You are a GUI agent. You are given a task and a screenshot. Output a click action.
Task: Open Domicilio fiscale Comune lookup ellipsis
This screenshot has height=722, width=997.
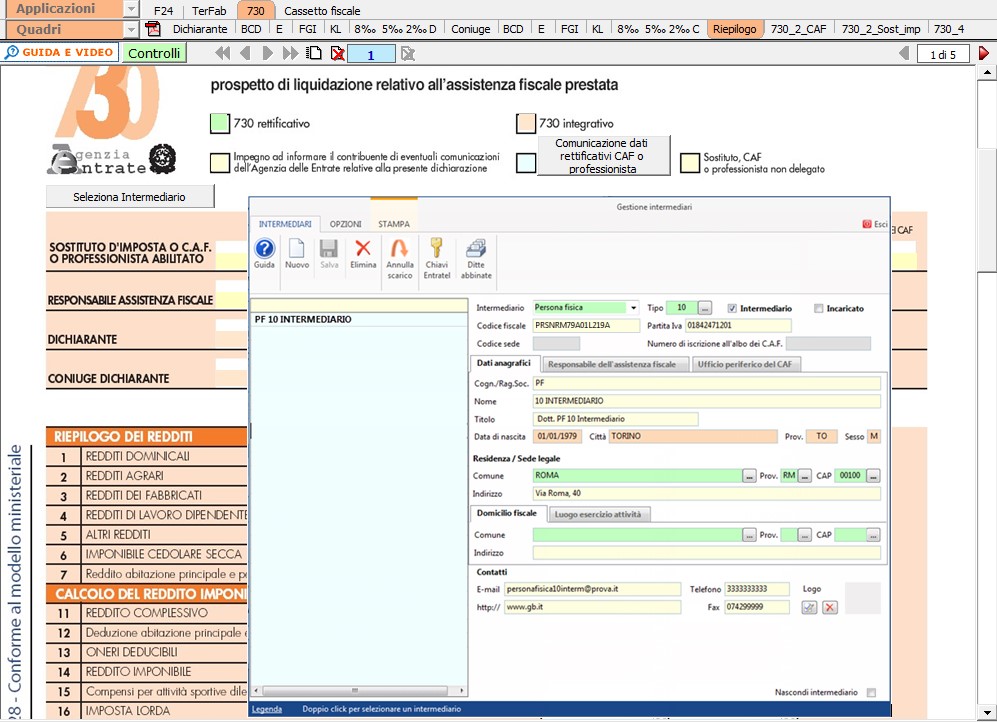pos(749,535)
